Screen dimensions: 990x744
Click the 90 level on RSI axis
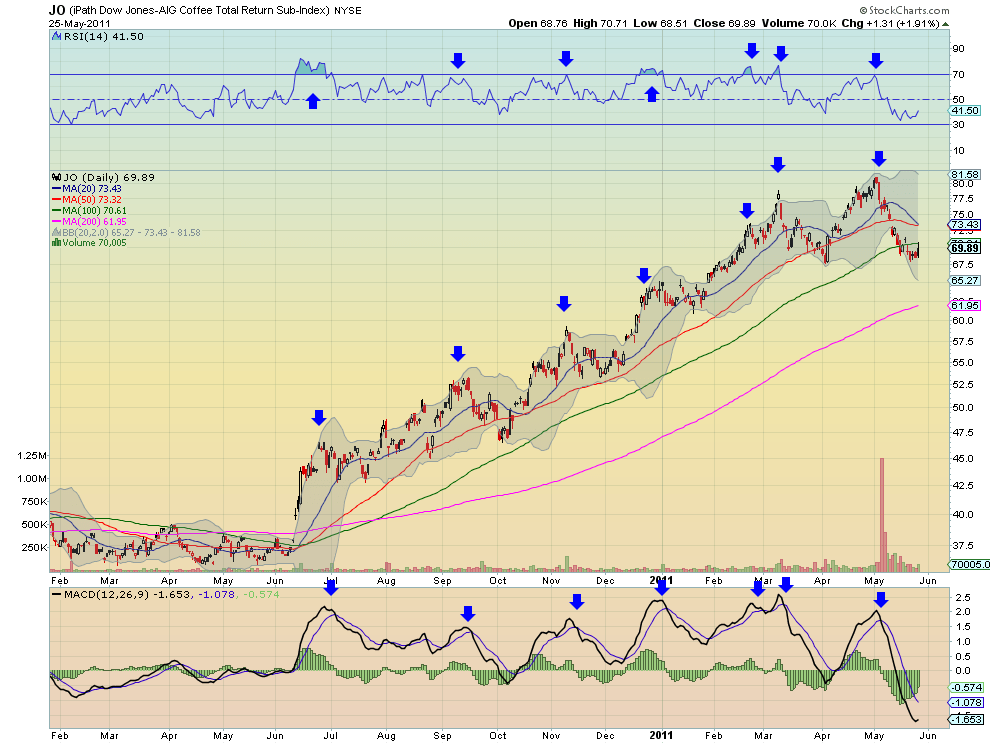(x=958, y=49)
